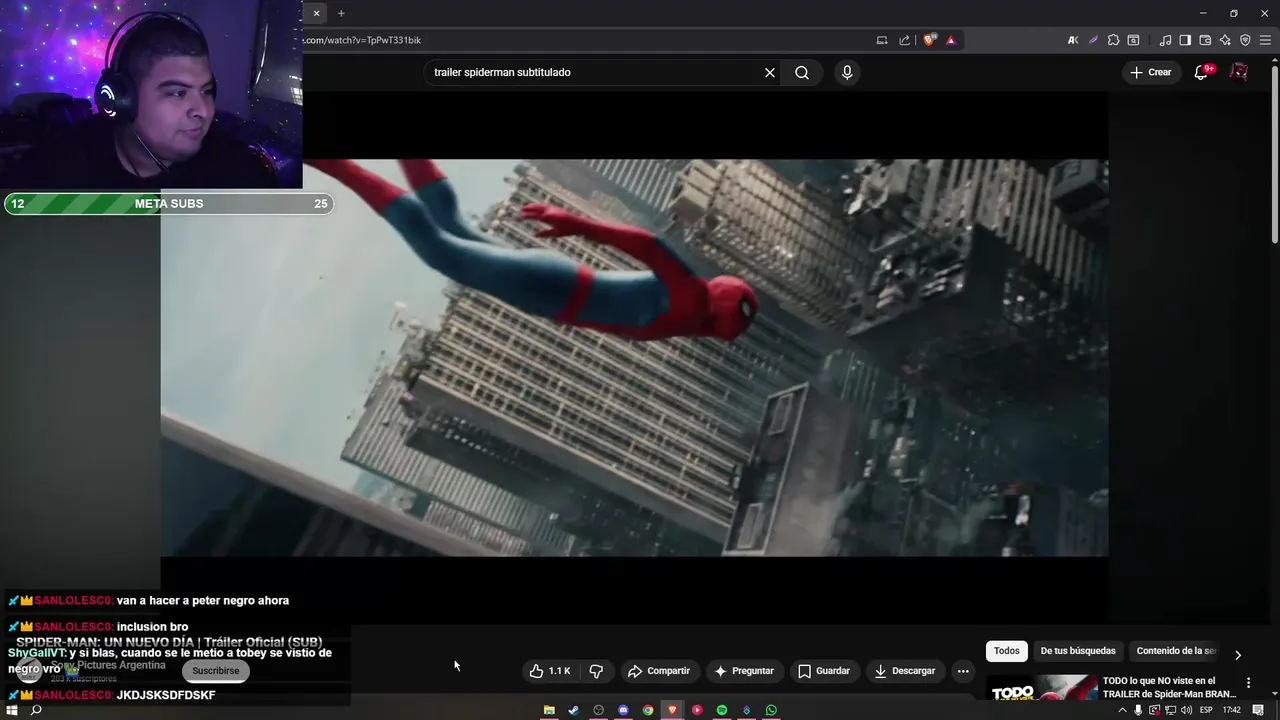Click the Spider-Man video player area

click(x=634, y=357)
